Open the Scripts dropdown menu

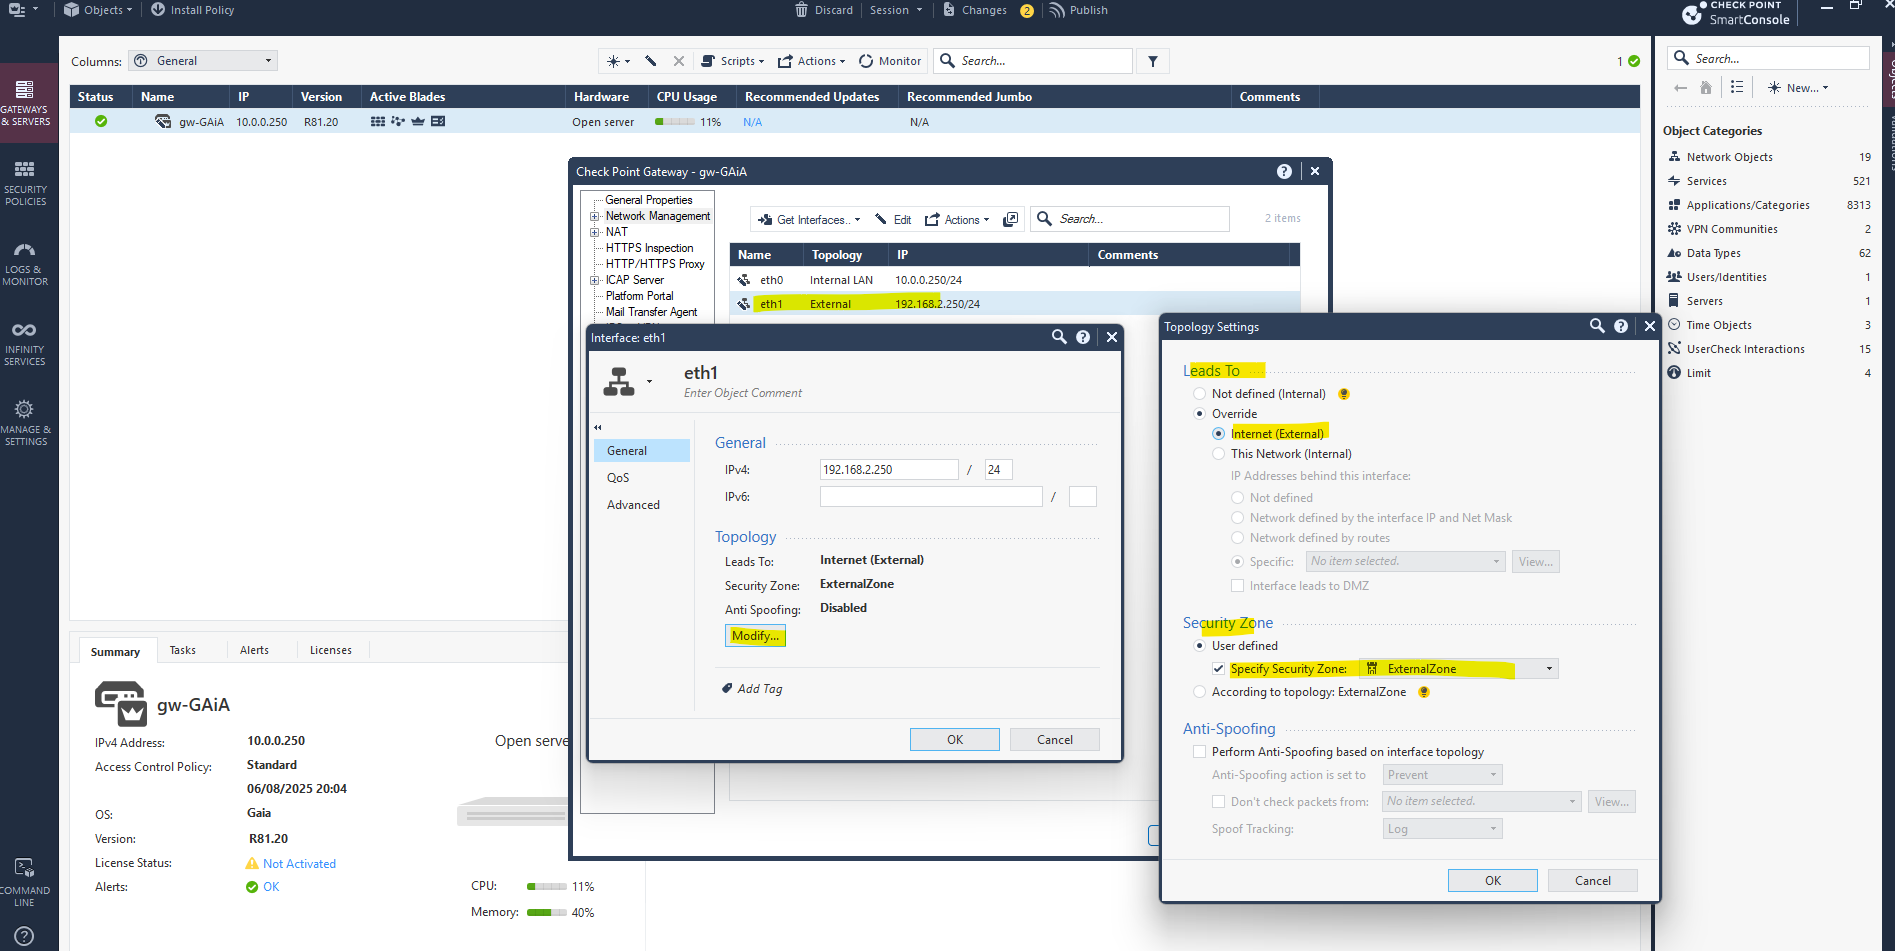coord(733,61)
